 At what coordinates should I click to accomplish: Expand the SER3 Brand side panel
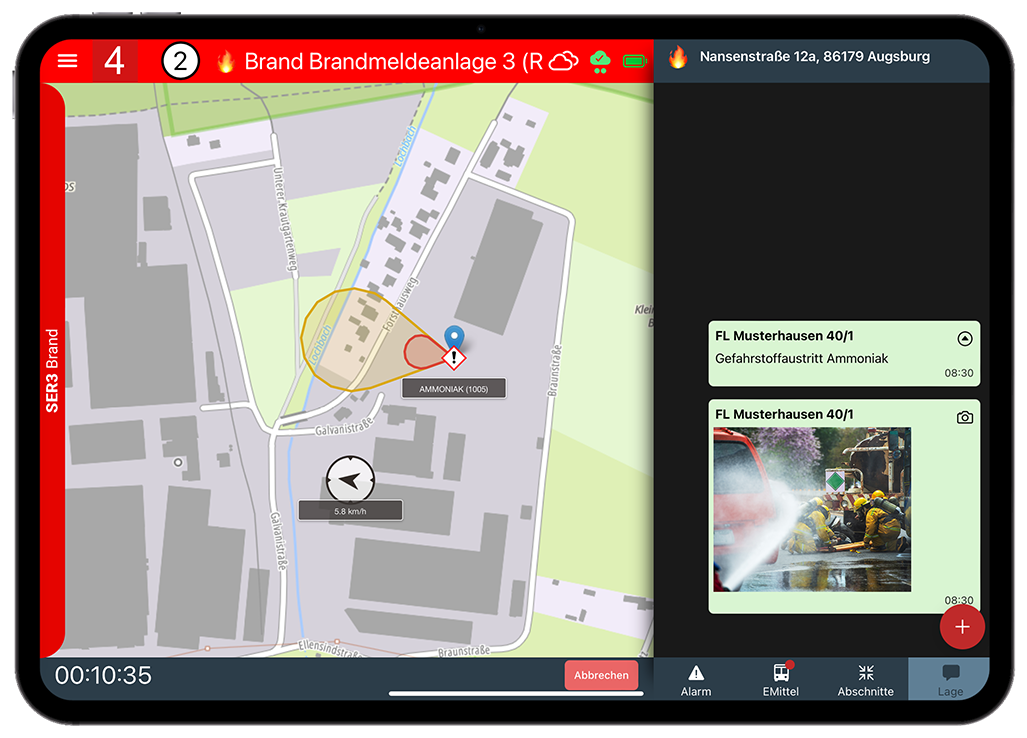click(x=52, y=370)
